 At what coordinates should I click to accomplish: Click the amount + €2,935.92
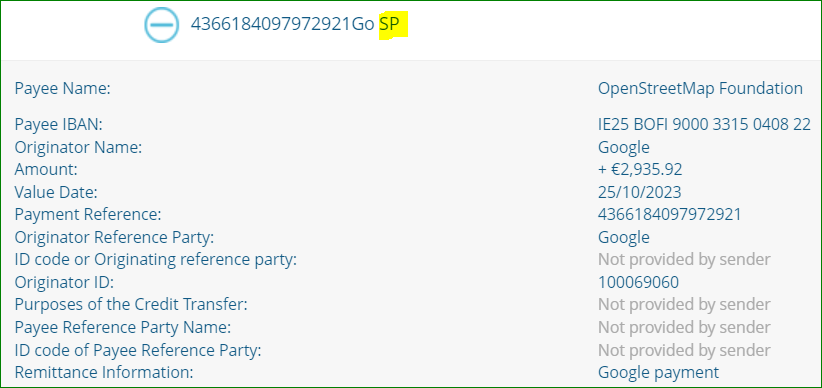pos(640,170)
